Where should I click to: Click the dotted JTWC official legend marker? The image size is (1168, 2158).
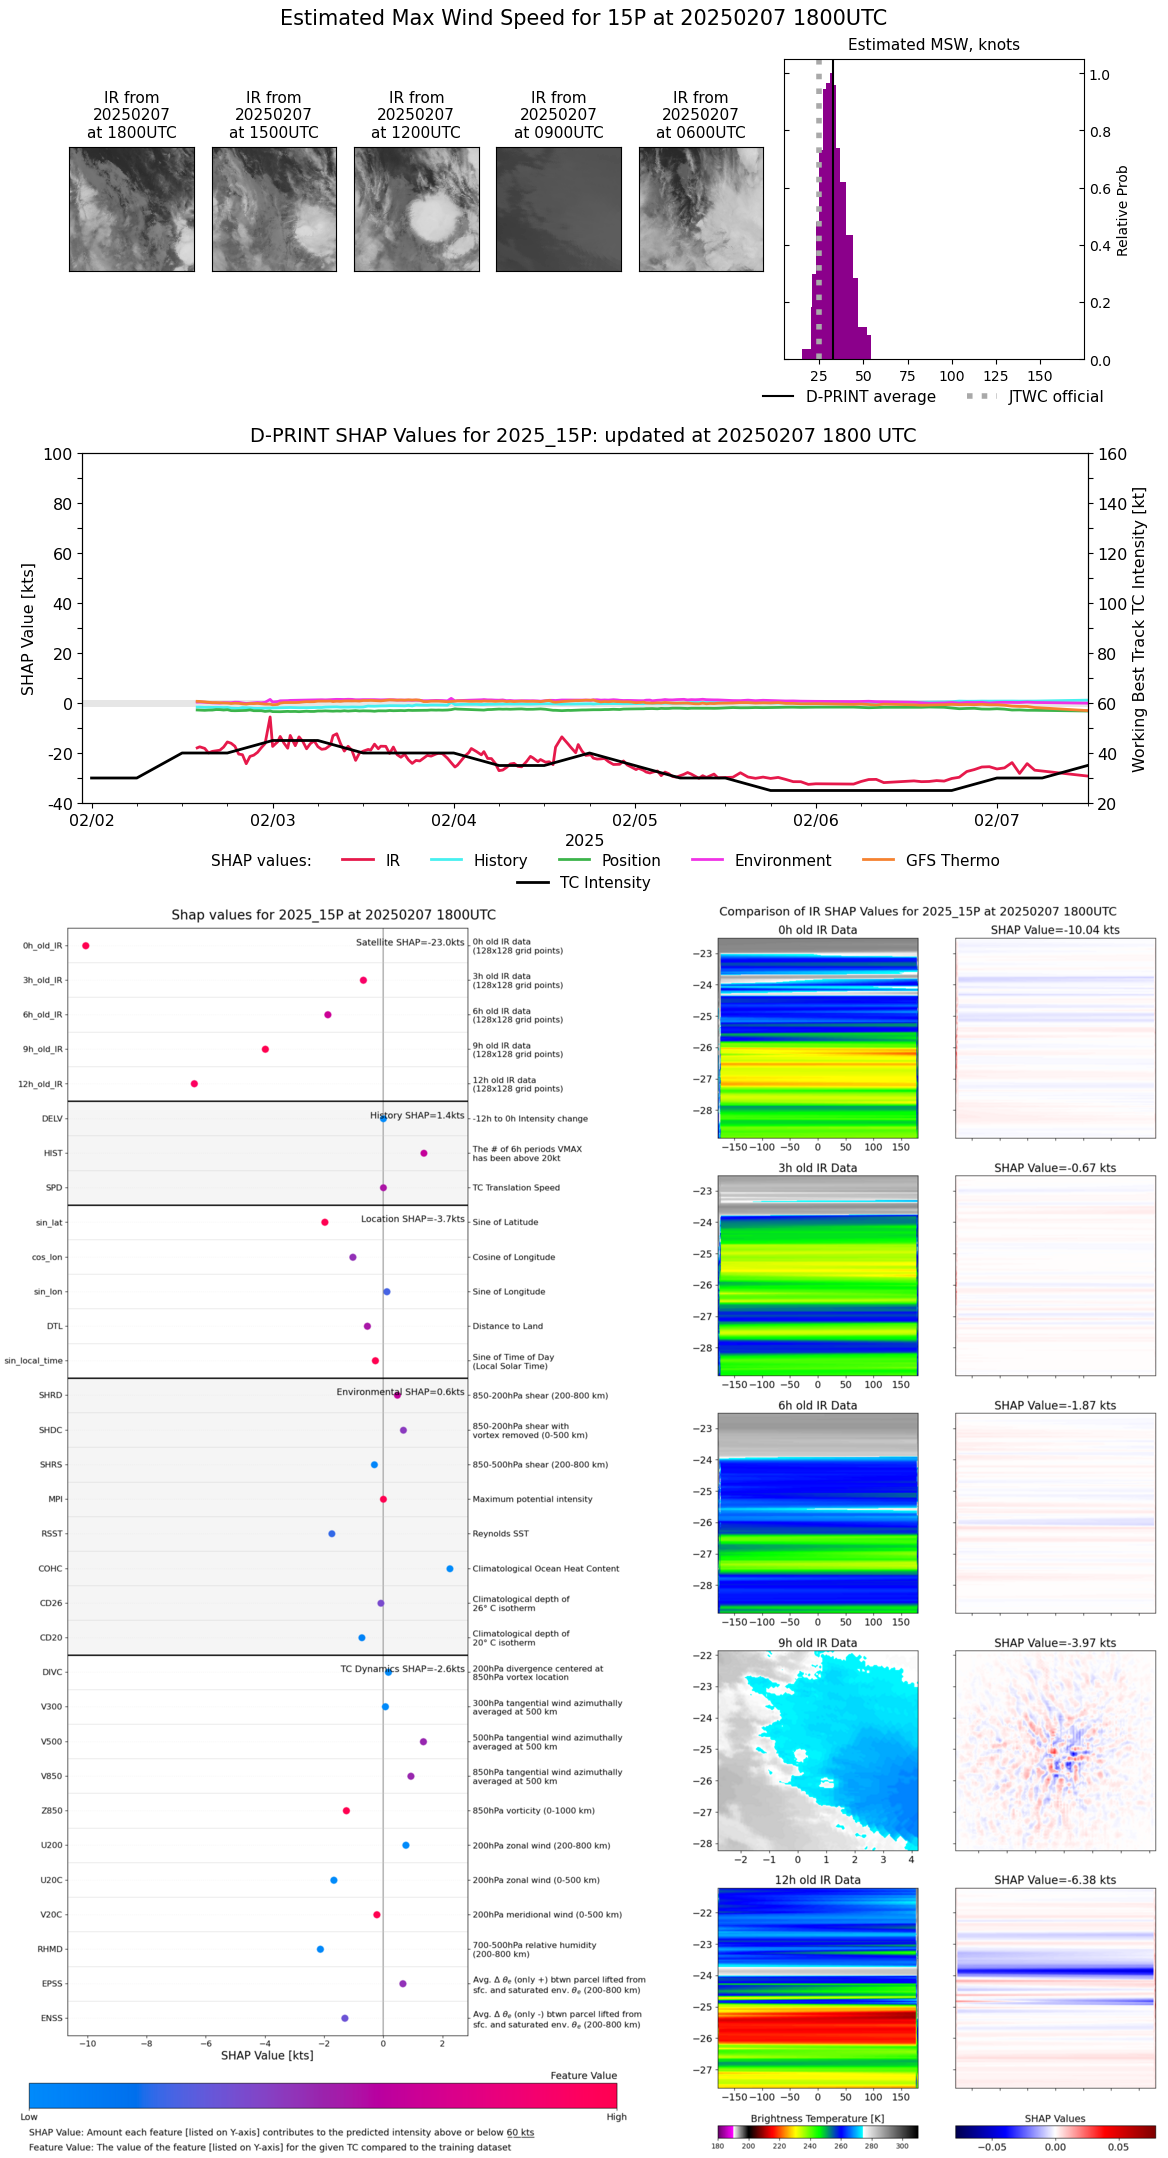coord(981,396)
